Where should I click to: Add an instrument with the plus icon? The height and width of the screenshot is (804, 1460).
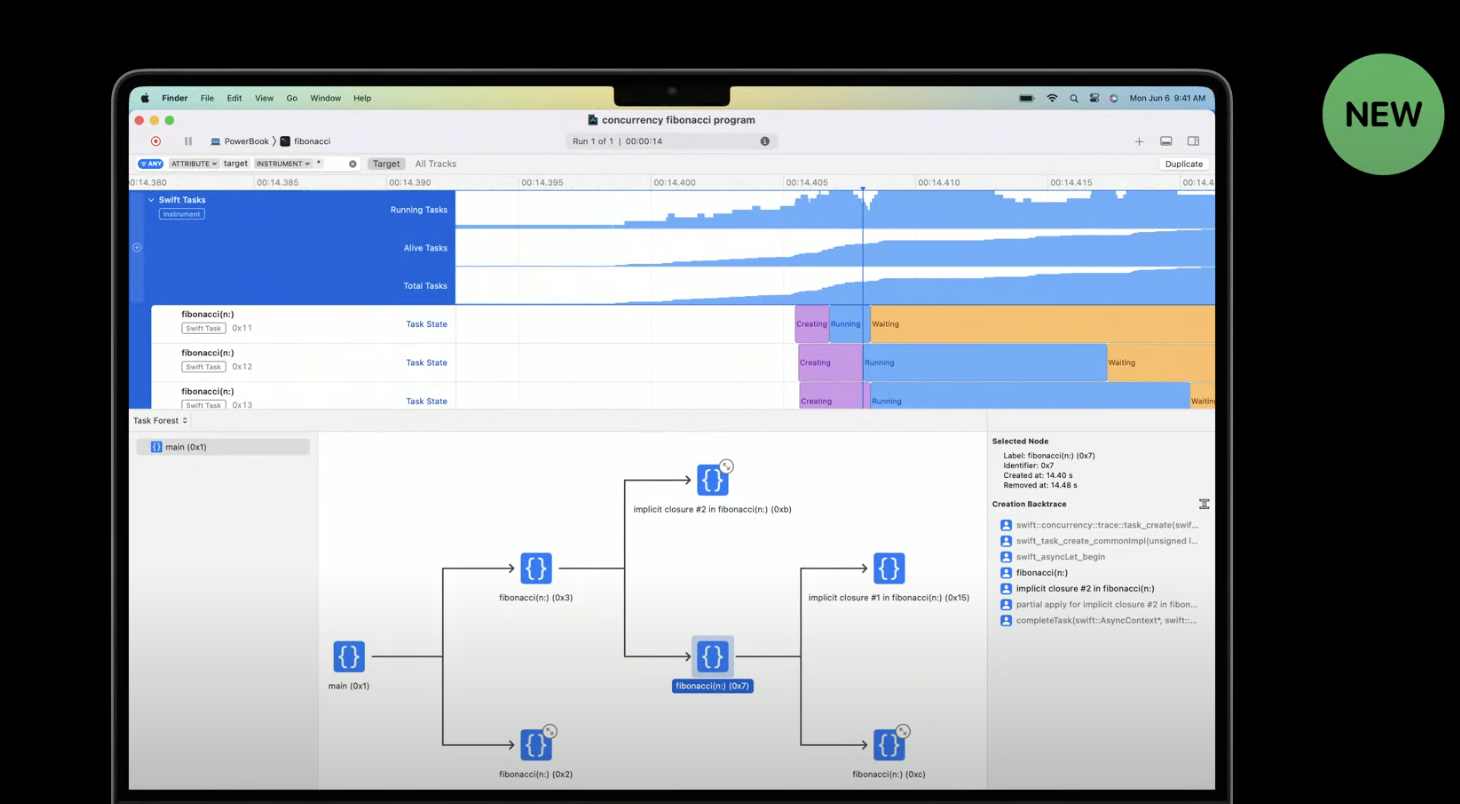pyautogui.click(x=1139, y=141)
